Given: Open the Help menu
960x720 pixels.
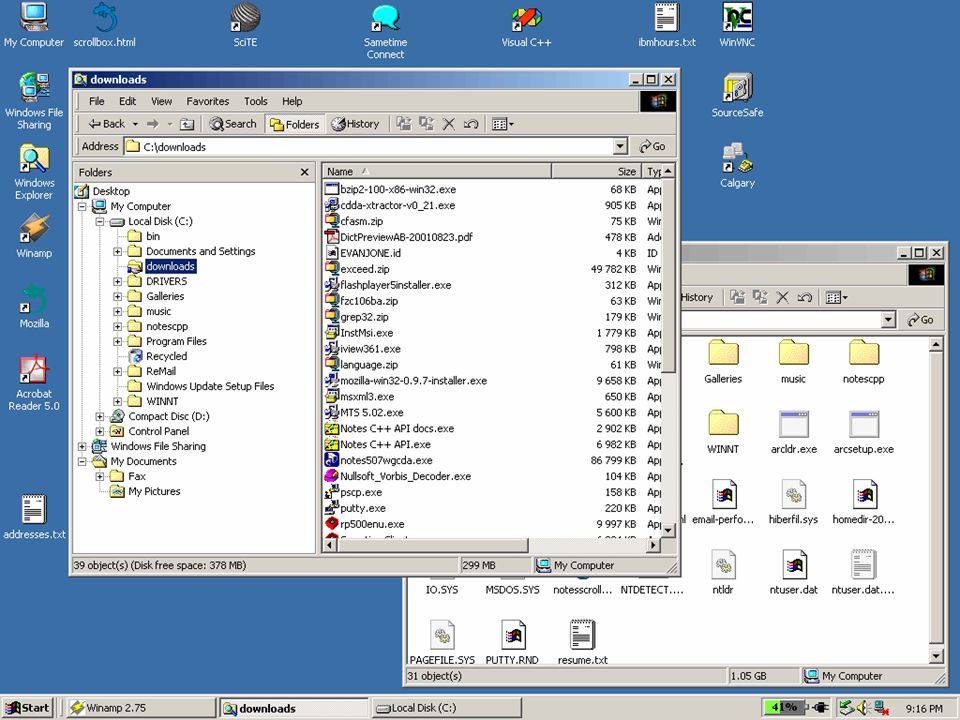Looking at the screenshot, I should (x=292, y=101).
